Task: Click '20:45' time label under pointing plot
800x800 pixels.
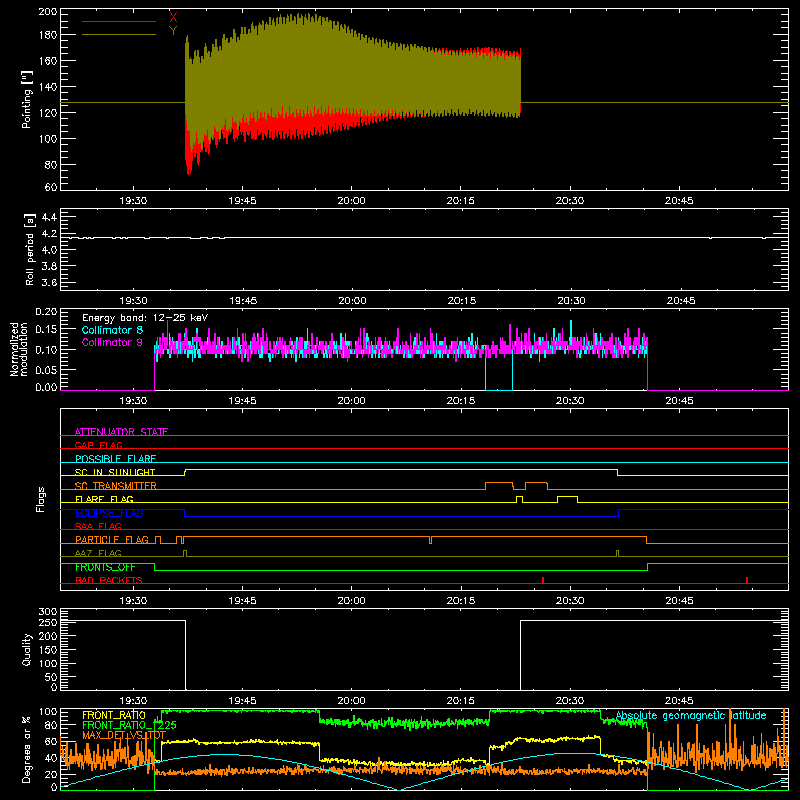Action: pos(679,201)
